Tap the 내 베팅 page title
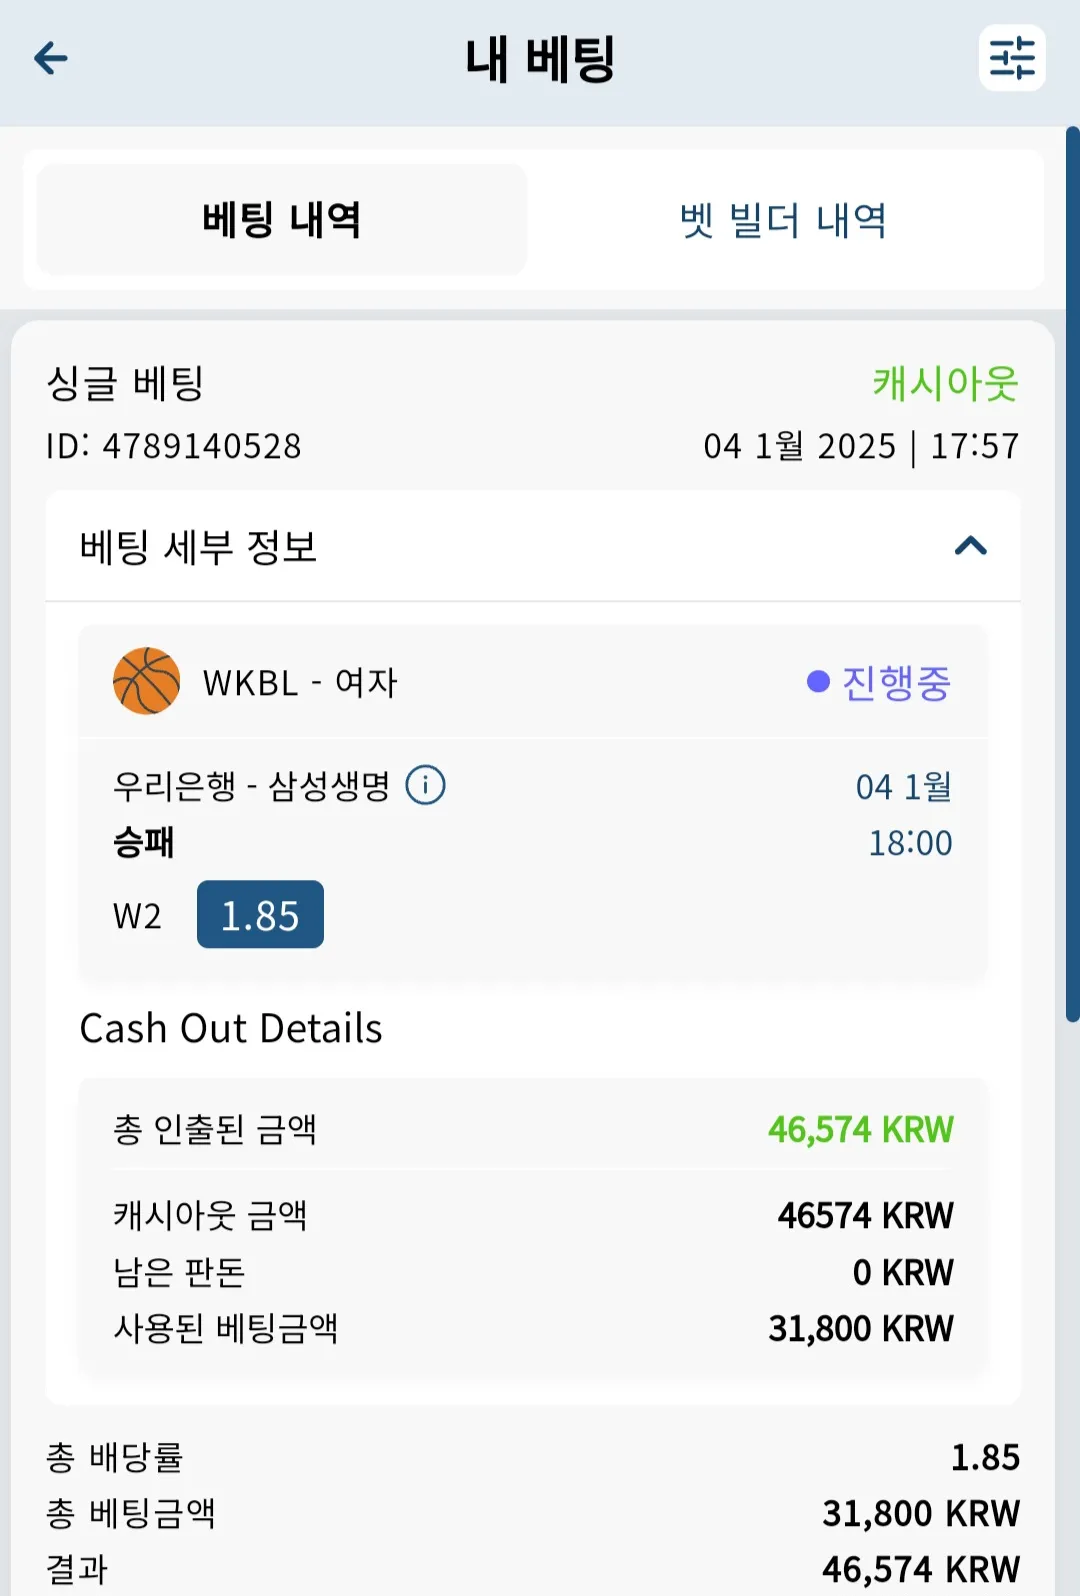 (x=540, y=59)
